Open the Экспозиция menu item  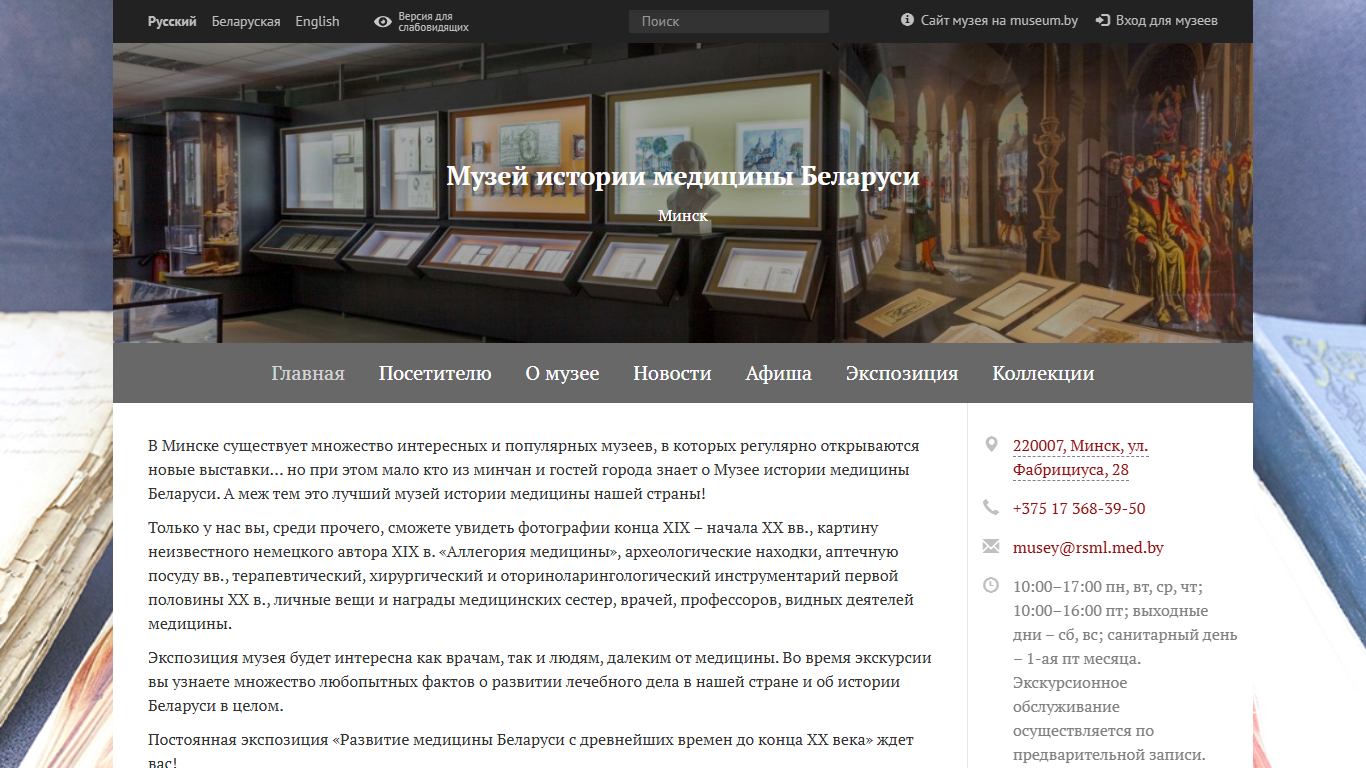pyautogui.click(x=902, y=373)
